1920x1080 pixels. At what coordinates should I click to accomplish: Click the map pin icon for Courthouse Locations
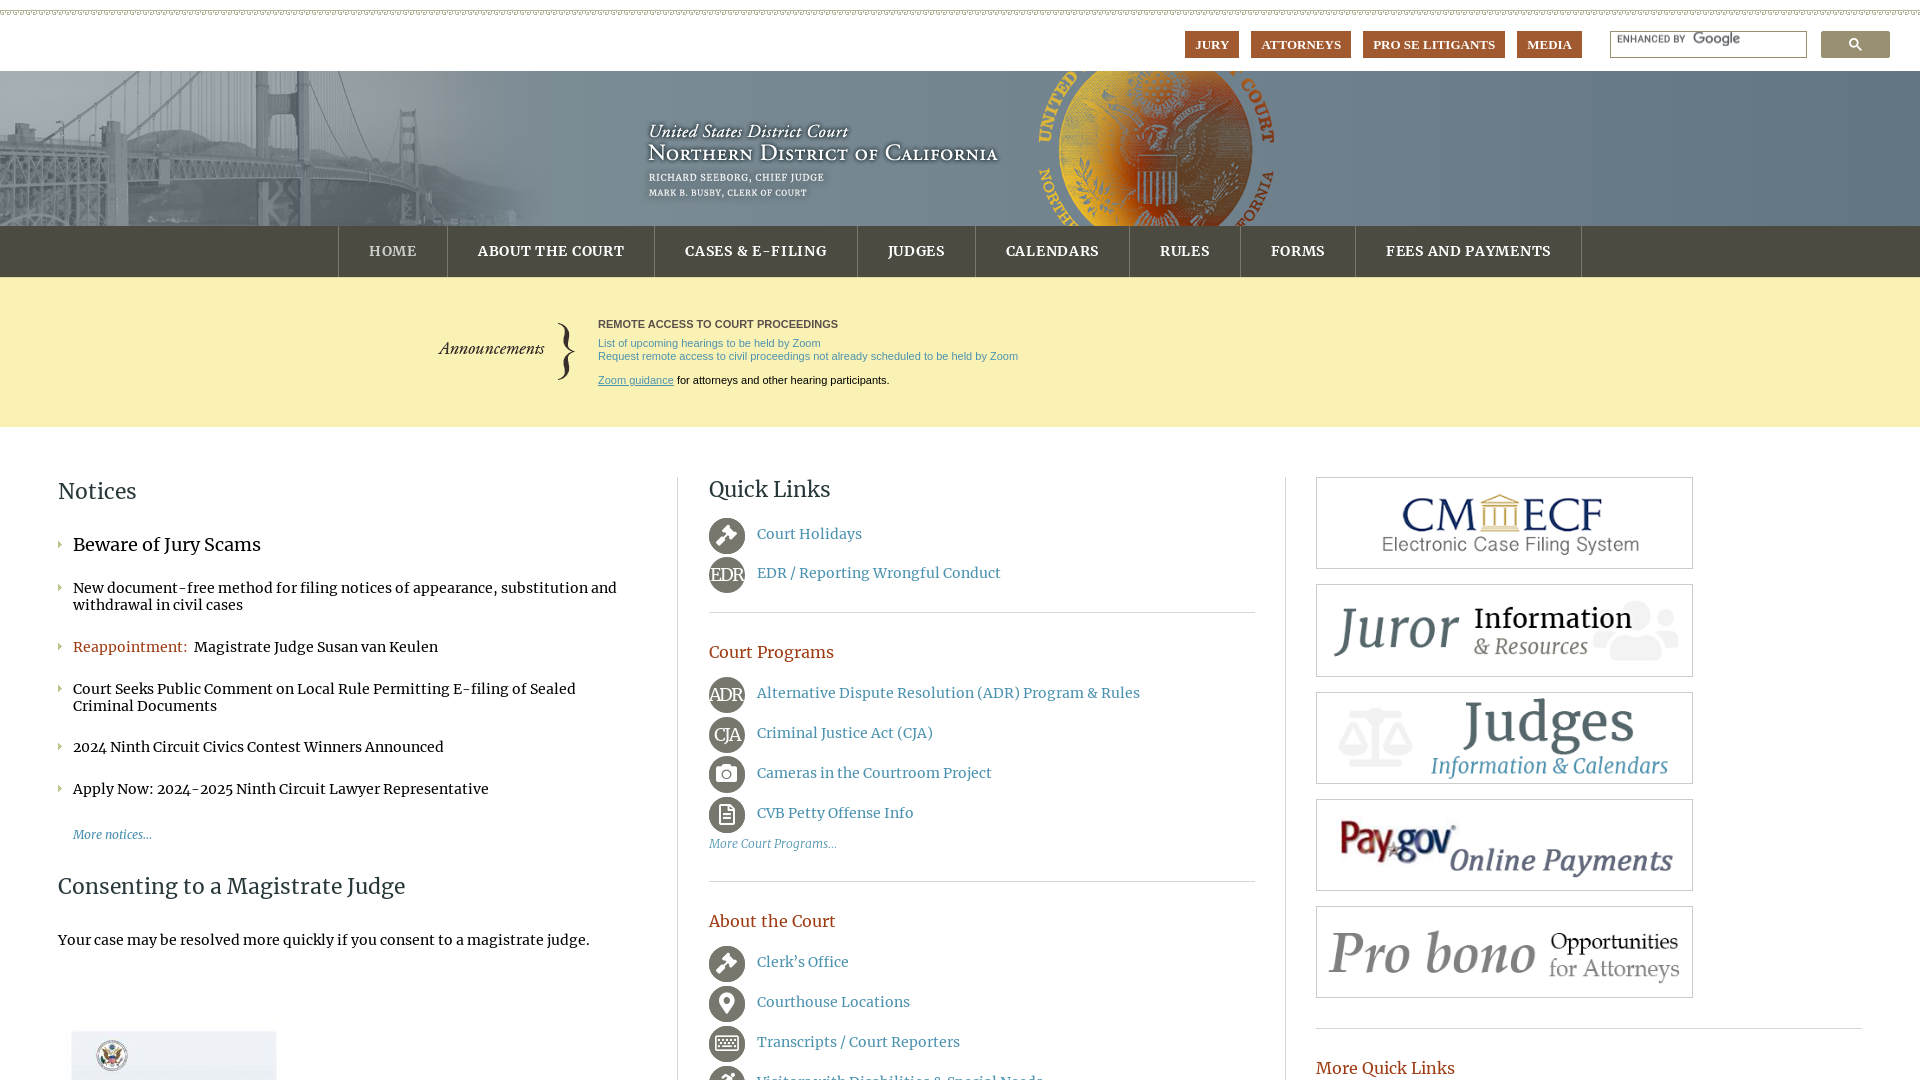click(x=727, y=1004)
